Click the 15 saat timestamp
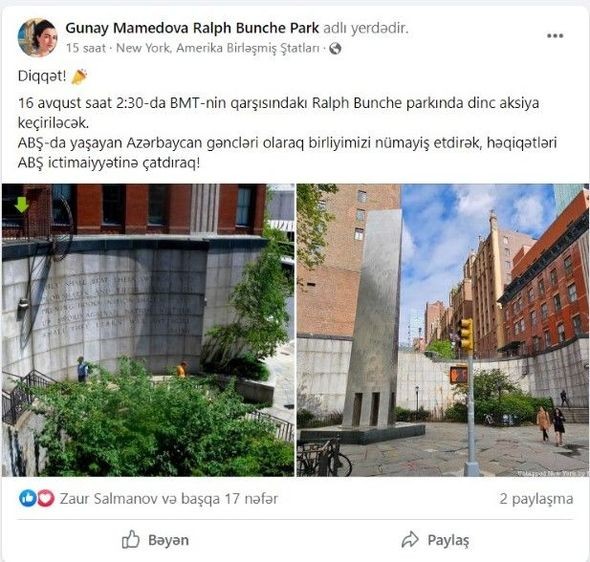The height and width of the screenshot is (562, 590). click(86, 48)
